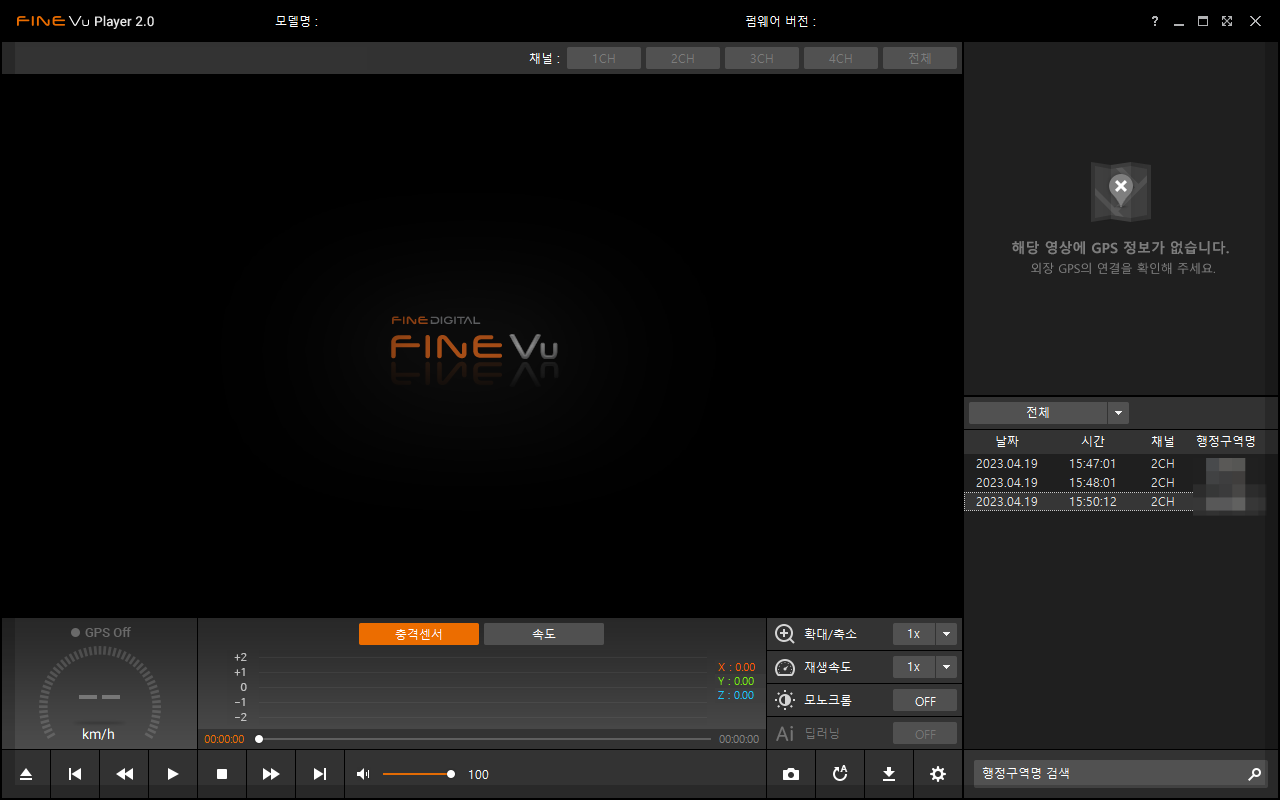Click the GPS map pin icon
1280x800 pixels.
click(1120, 192)
